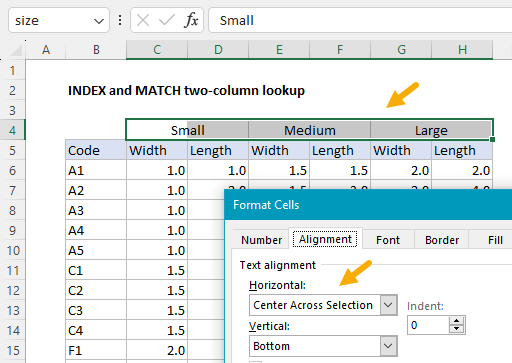Select column E header
The width and height of the screenshot is (512, 363).
click(279, 50)
